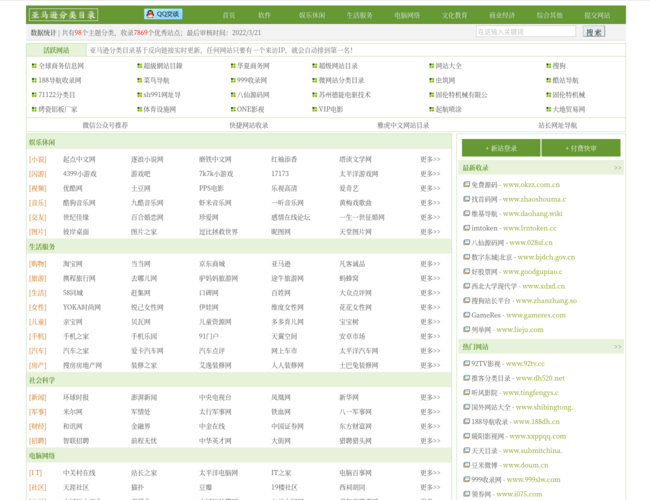Select the 电脑网络 item in top navigation
The width and height of the screenshot is (650, 500).
(407, 16)
